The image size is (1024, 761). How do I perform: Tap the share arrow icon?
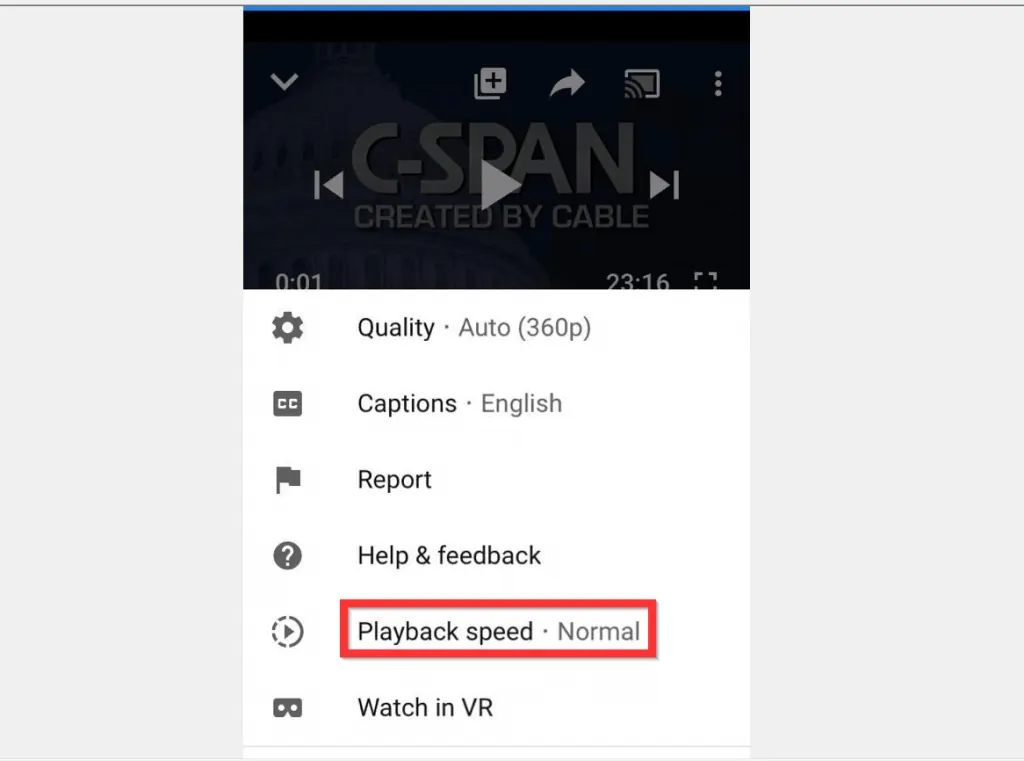click(567, 83)
